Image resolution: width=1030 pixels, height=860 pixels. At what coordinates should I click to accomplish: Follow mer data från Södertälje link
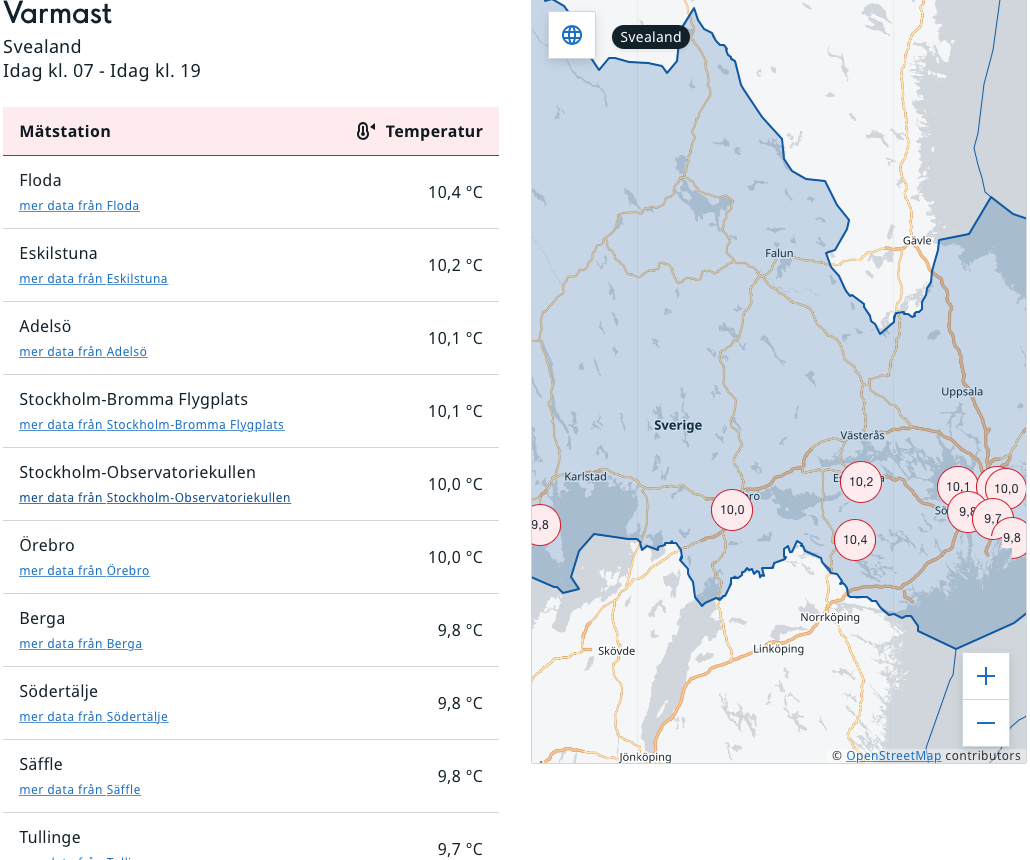pos(93,717)
